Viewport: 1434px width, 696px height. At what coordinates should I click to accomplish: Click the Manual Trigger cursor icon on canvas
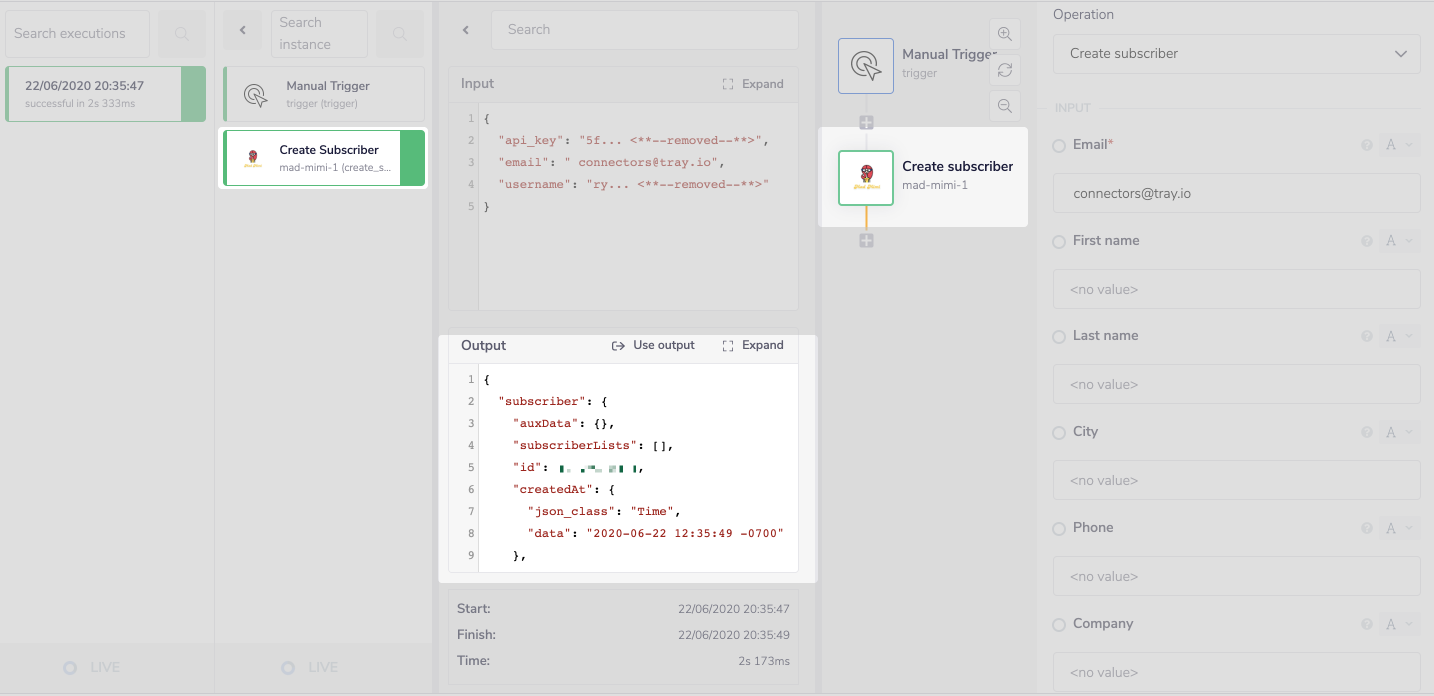tap(865, 66)
